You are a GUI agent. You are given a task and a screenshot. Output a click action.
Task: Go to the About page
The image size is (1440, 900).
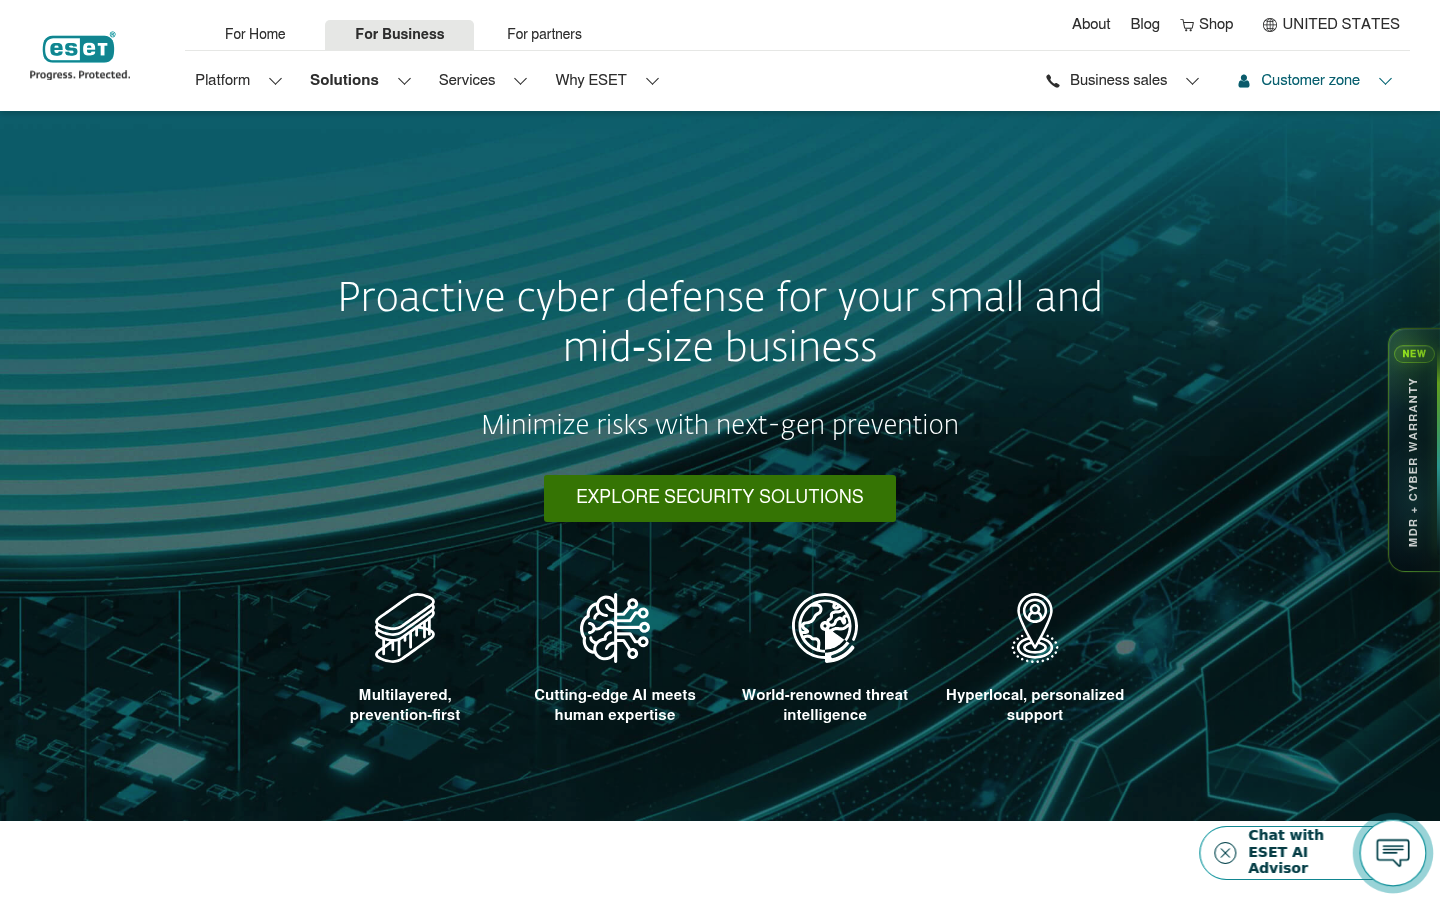[1091, 24]
